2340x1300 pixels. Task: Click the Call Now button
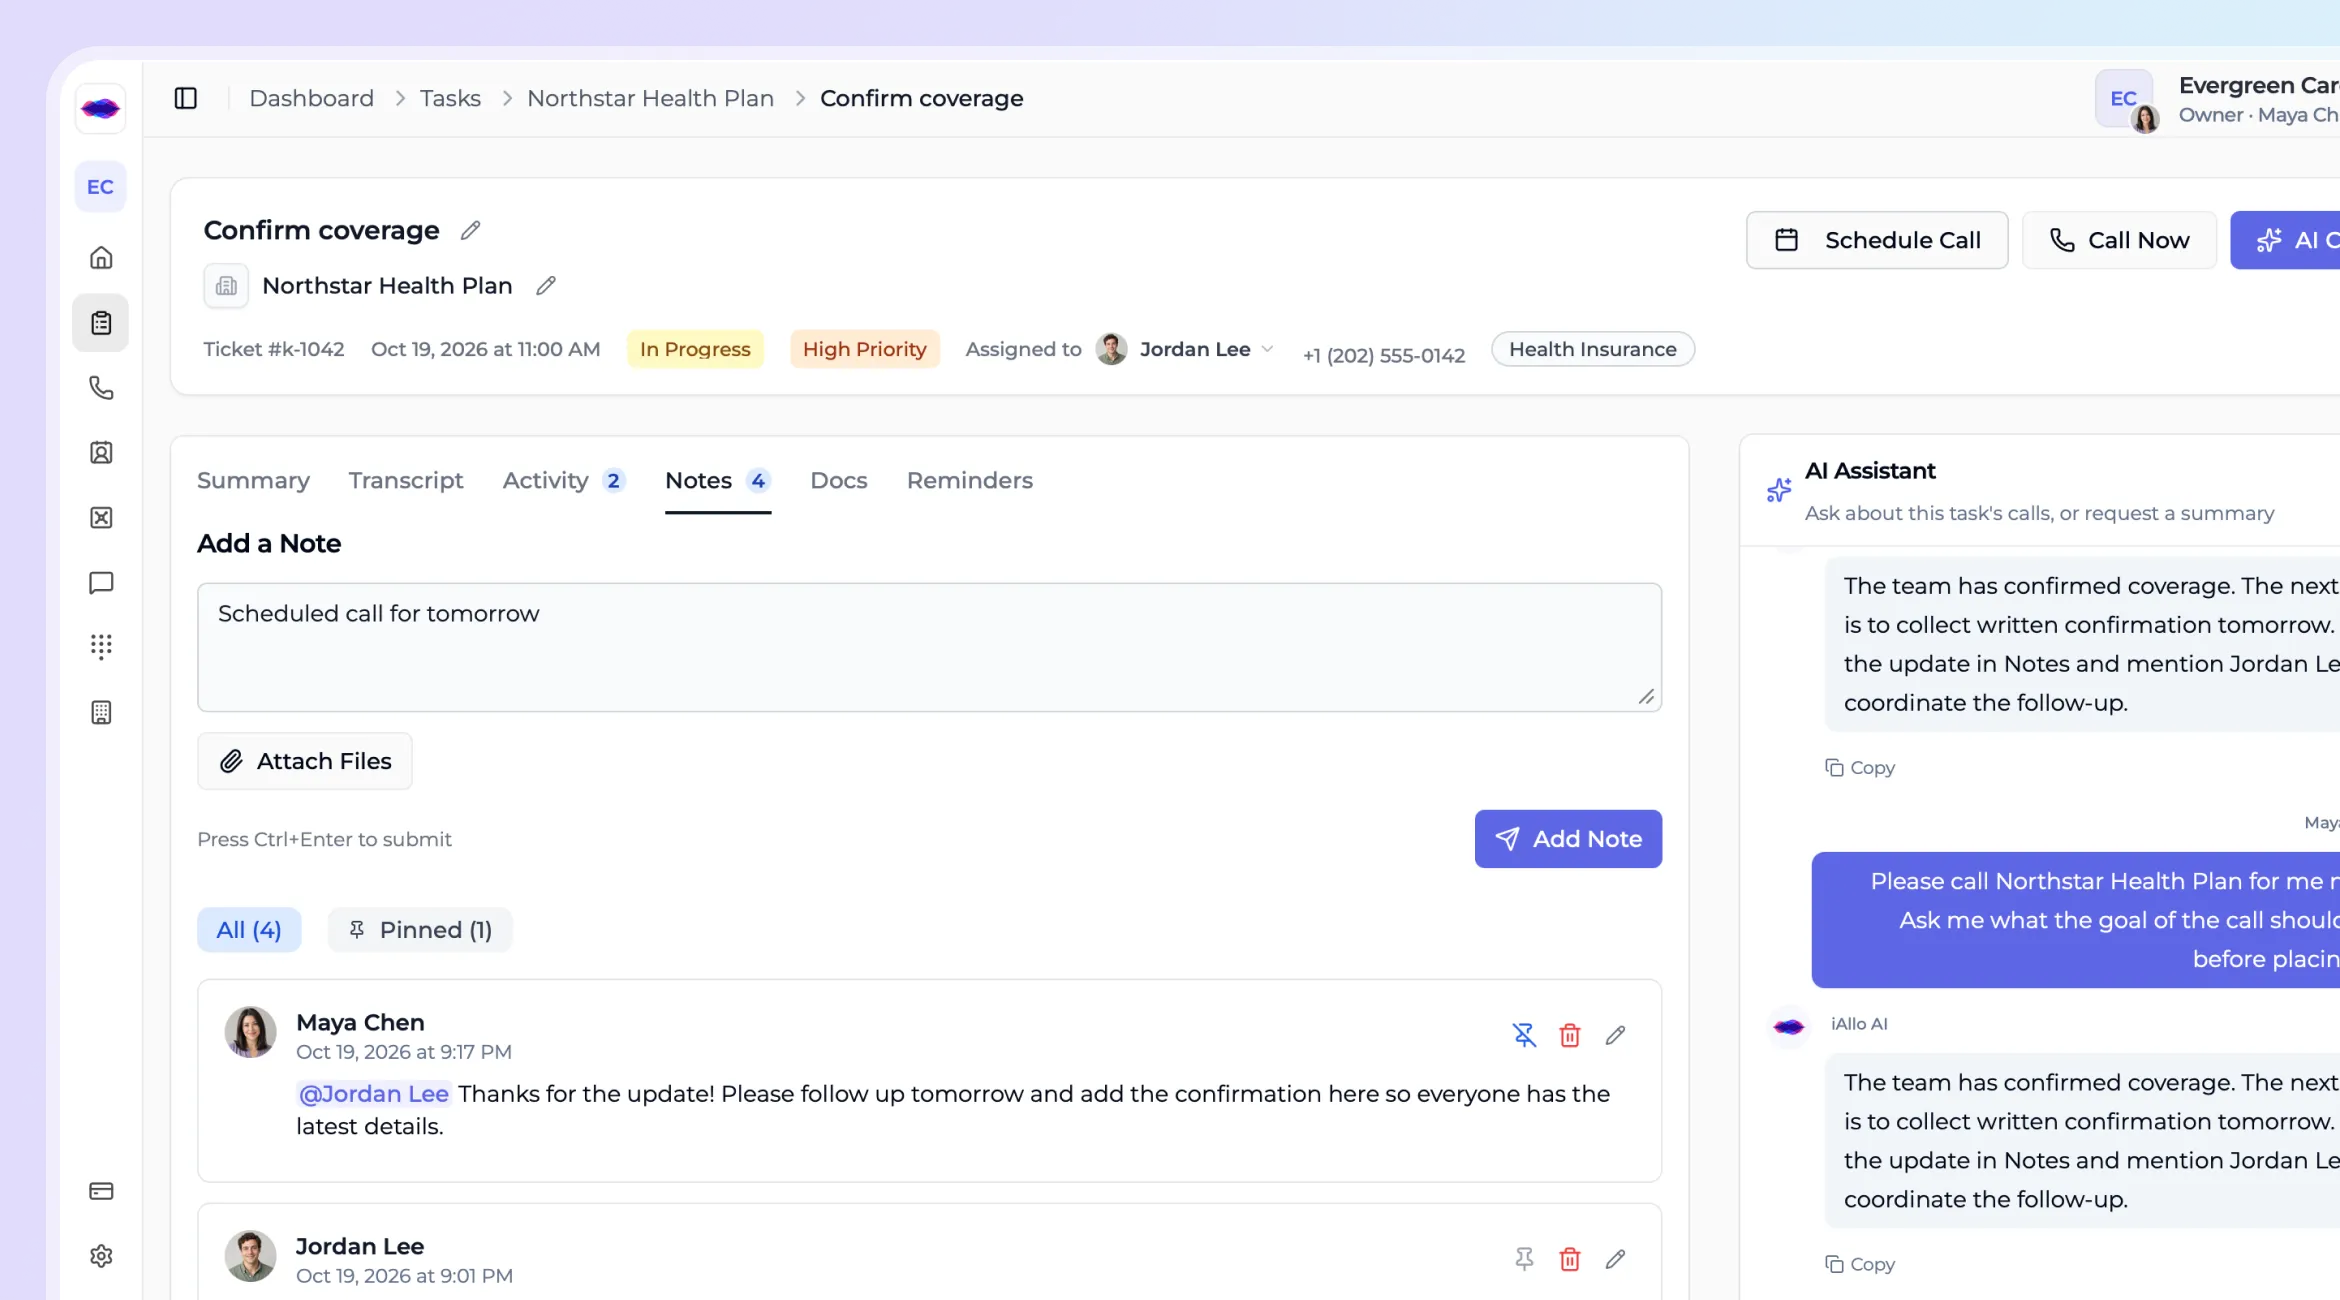(2119, 240)
